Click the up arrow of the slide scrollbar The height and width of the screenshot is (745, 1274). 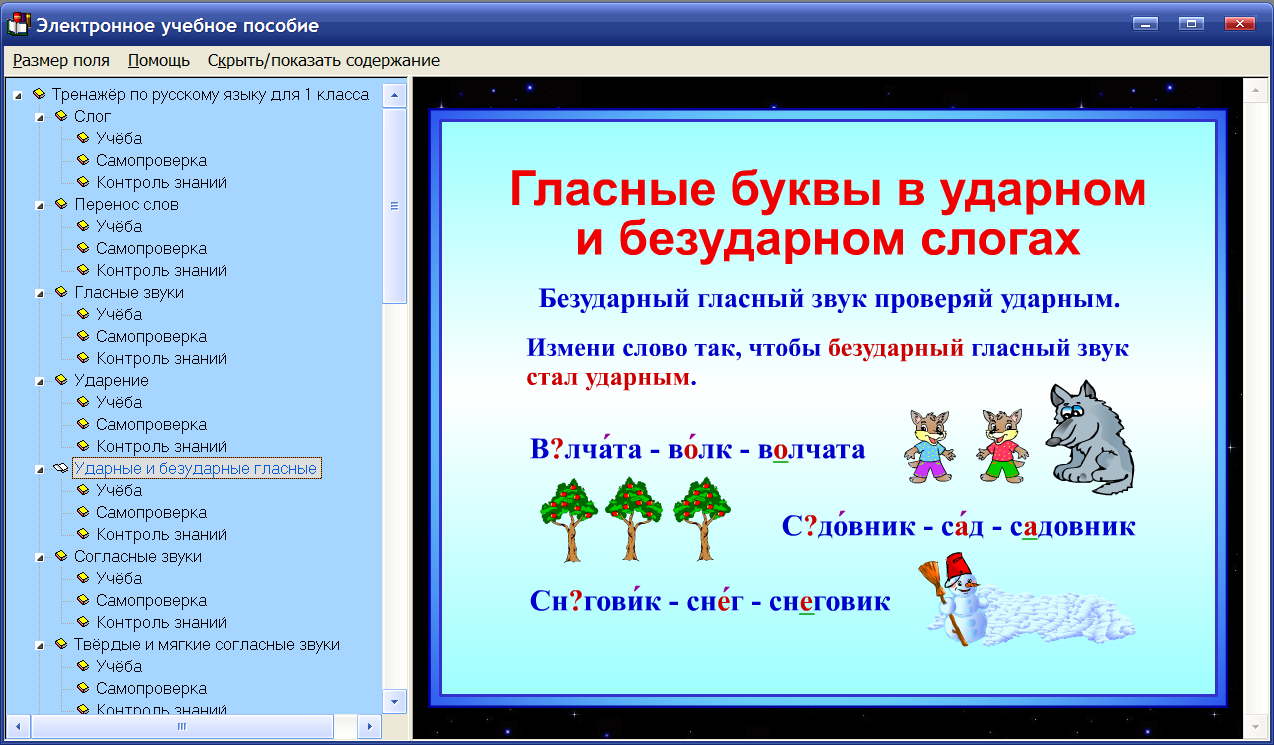(1255, 92)
